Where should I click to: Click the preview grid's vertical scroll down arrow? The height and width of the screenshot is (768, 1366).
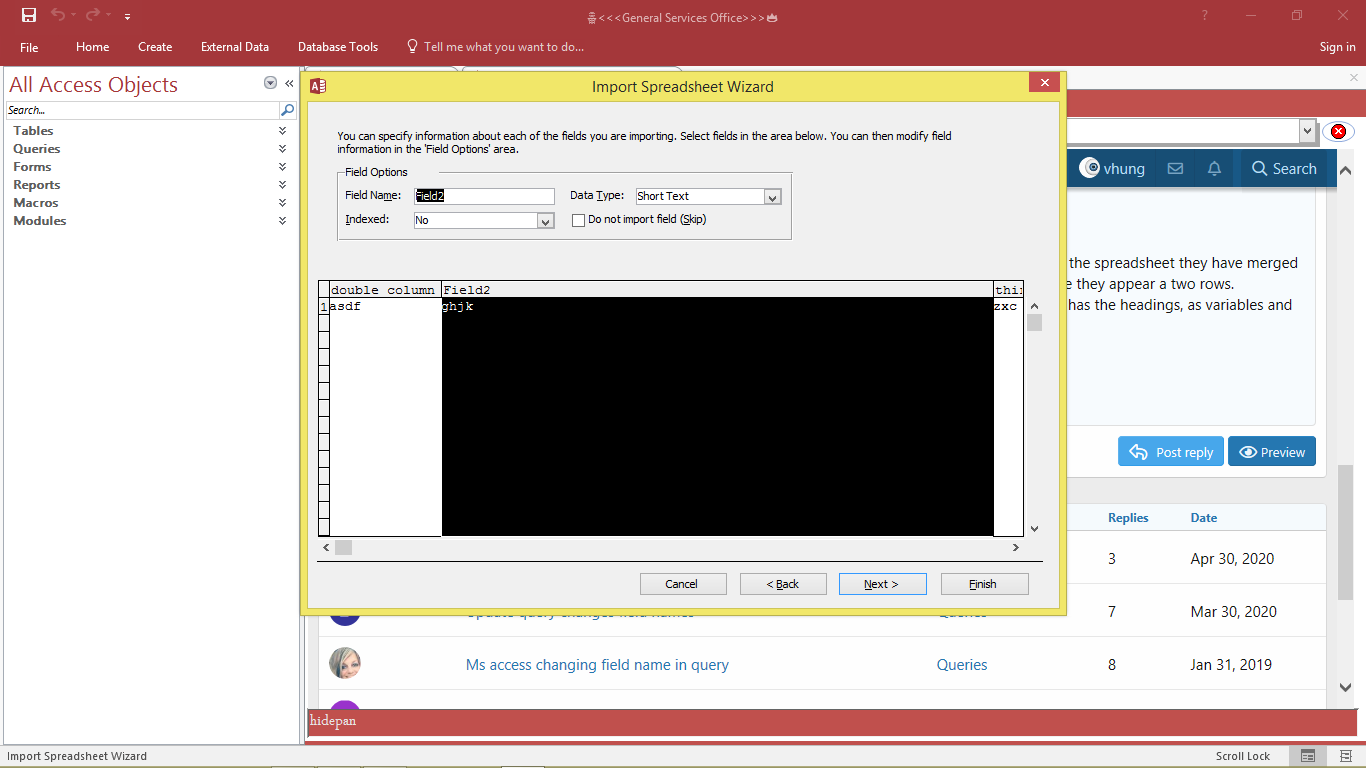1035,529
